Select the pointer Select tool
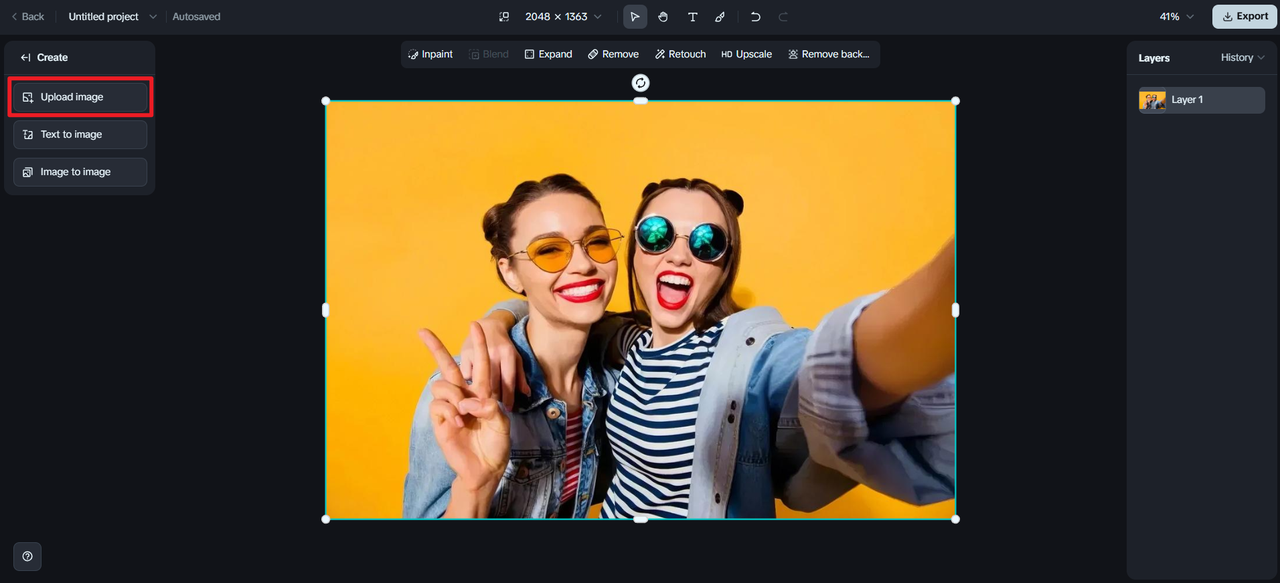Image resolution: width=1280 pixels, height=583 pixels. (635, 17)
